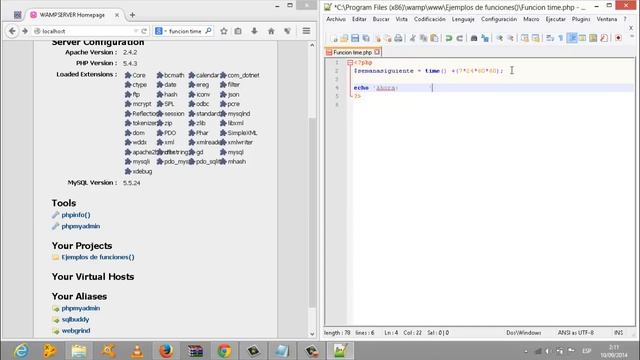Viewport: 640px width, 360px height.
Task: Toggle synchronized horizontal scrolling
Action: (536, 38)
